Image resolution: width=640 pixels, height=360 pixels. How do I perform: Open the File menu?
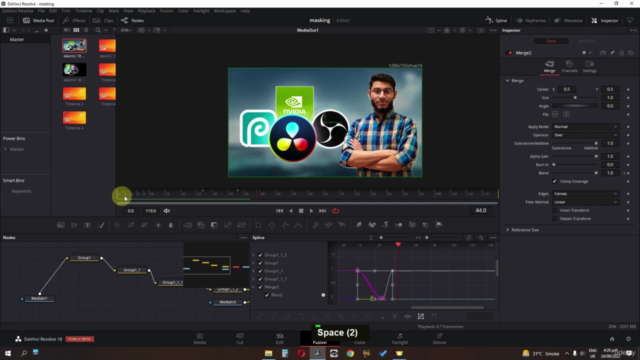point(41,11)
